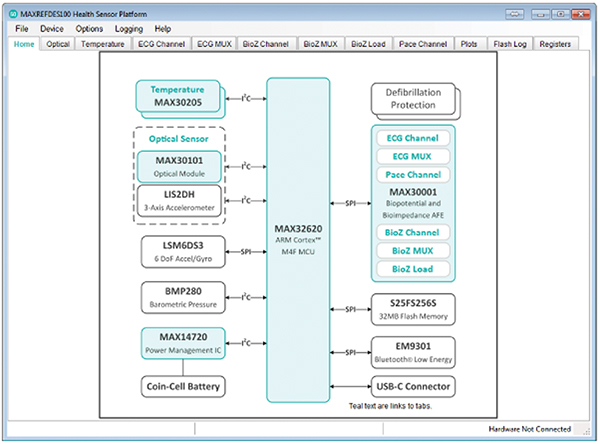Viewport: 600px width, 444px height.
Task: Open the Help menu
Action: coord(163,29)
